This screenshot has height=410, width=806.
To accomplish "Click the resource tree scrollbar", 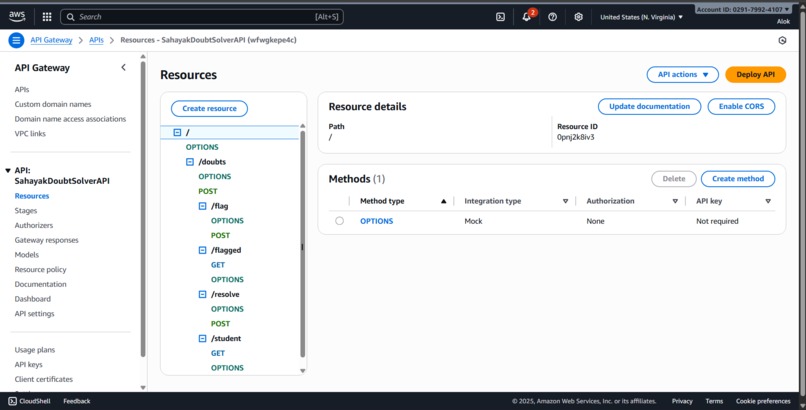I will (x=303, y=244).
